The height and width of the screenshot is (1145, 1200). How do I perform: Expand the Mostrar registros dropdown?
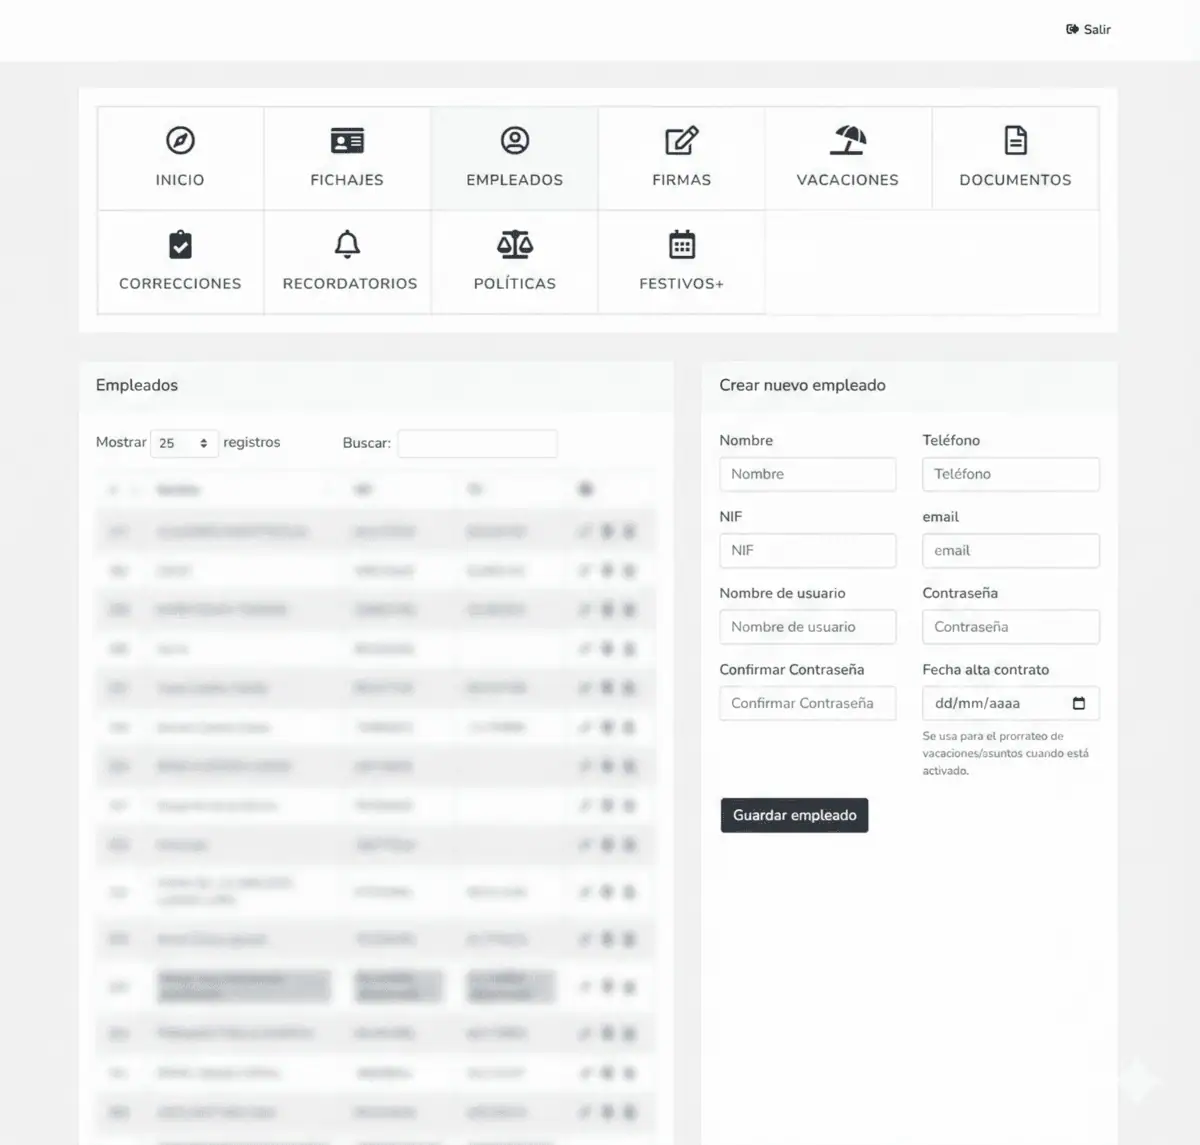[184, 443]
